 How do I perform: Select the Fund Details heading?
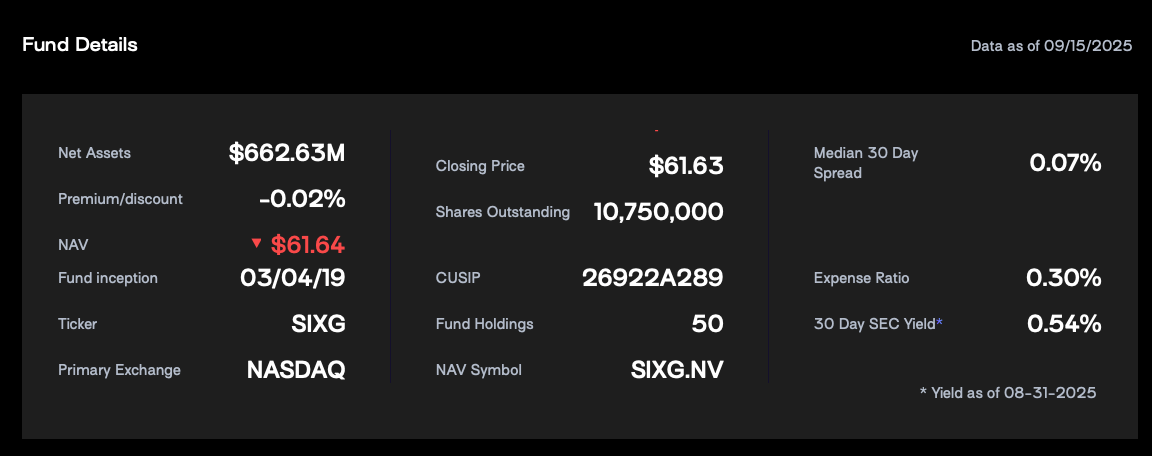pos(80,45)
